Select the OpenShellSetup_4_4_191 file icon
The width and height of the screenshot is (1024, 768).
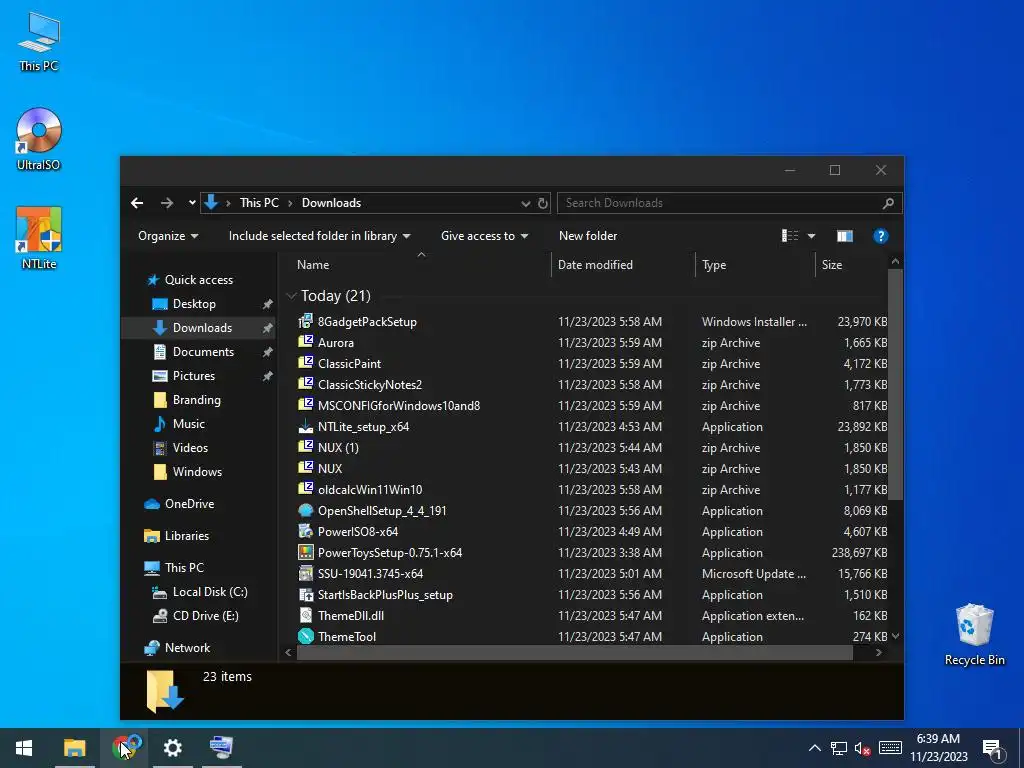tap(306, 510)
